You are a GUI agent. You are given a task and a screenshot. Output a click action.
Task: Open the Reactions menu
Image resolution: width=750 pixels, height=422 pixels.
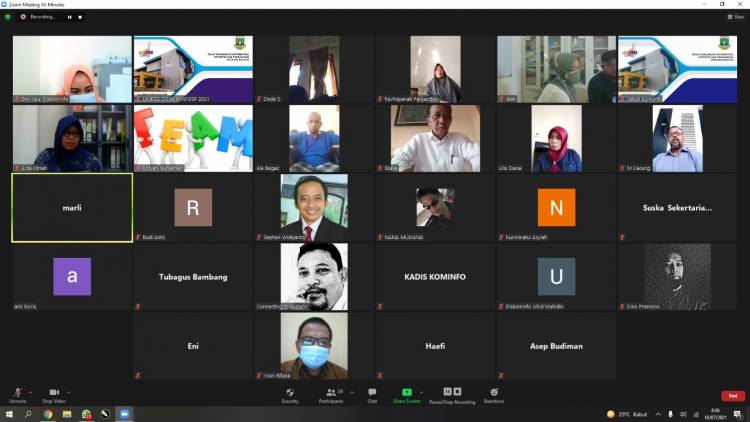click(494, 395)
